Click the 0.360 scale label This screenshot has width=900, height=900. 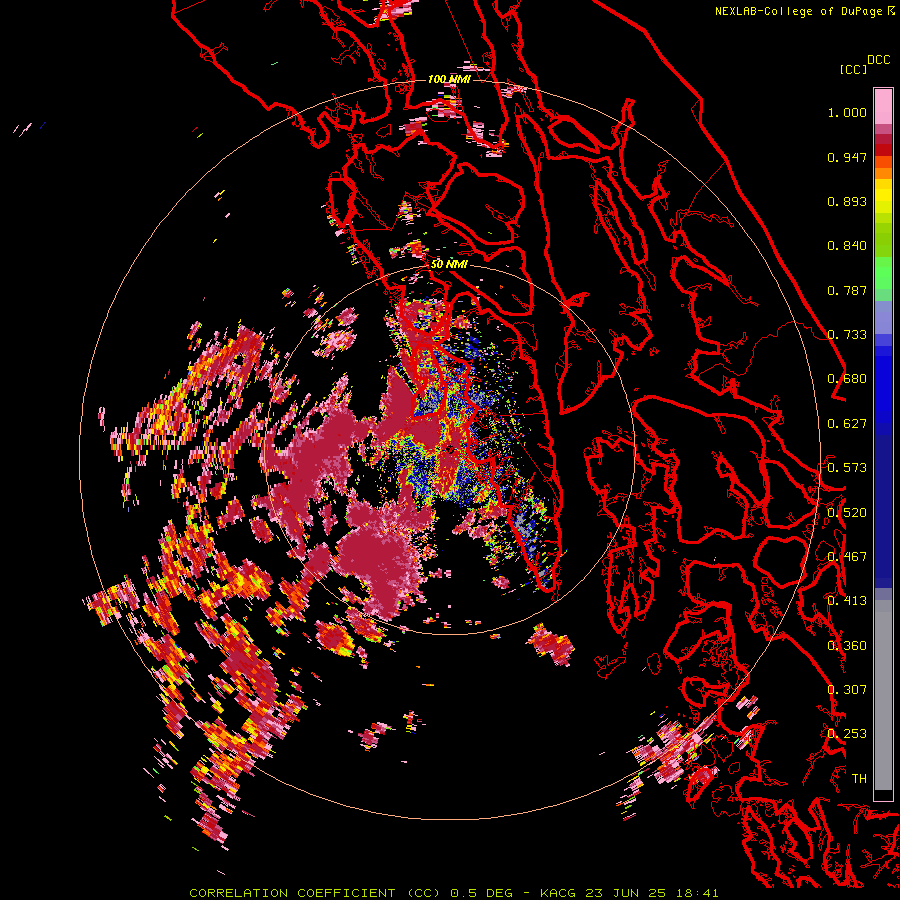point(847,646)
